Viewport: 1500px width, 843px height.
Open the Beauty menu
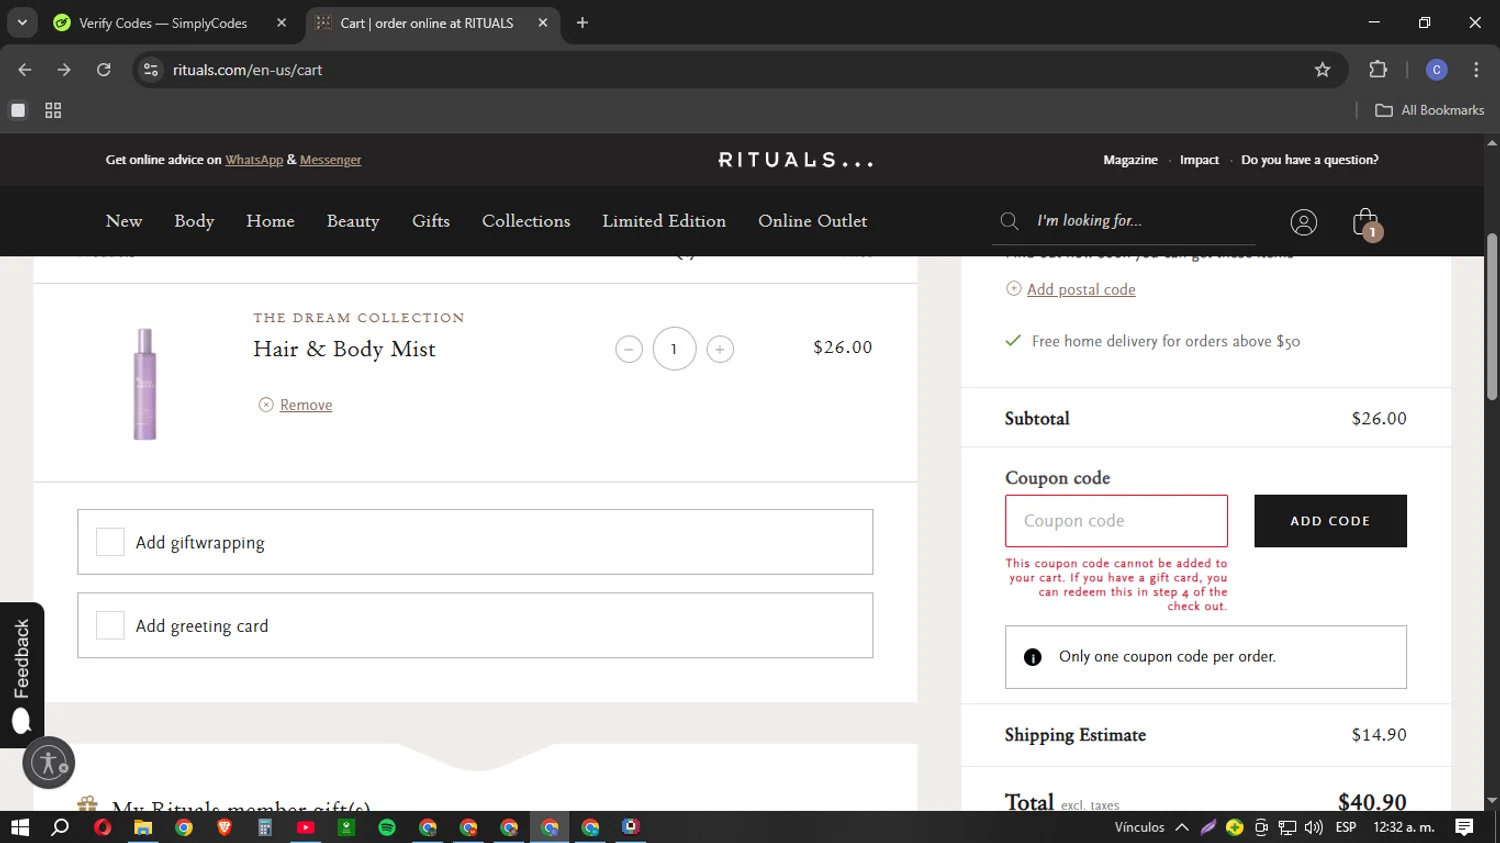[353, 221]
